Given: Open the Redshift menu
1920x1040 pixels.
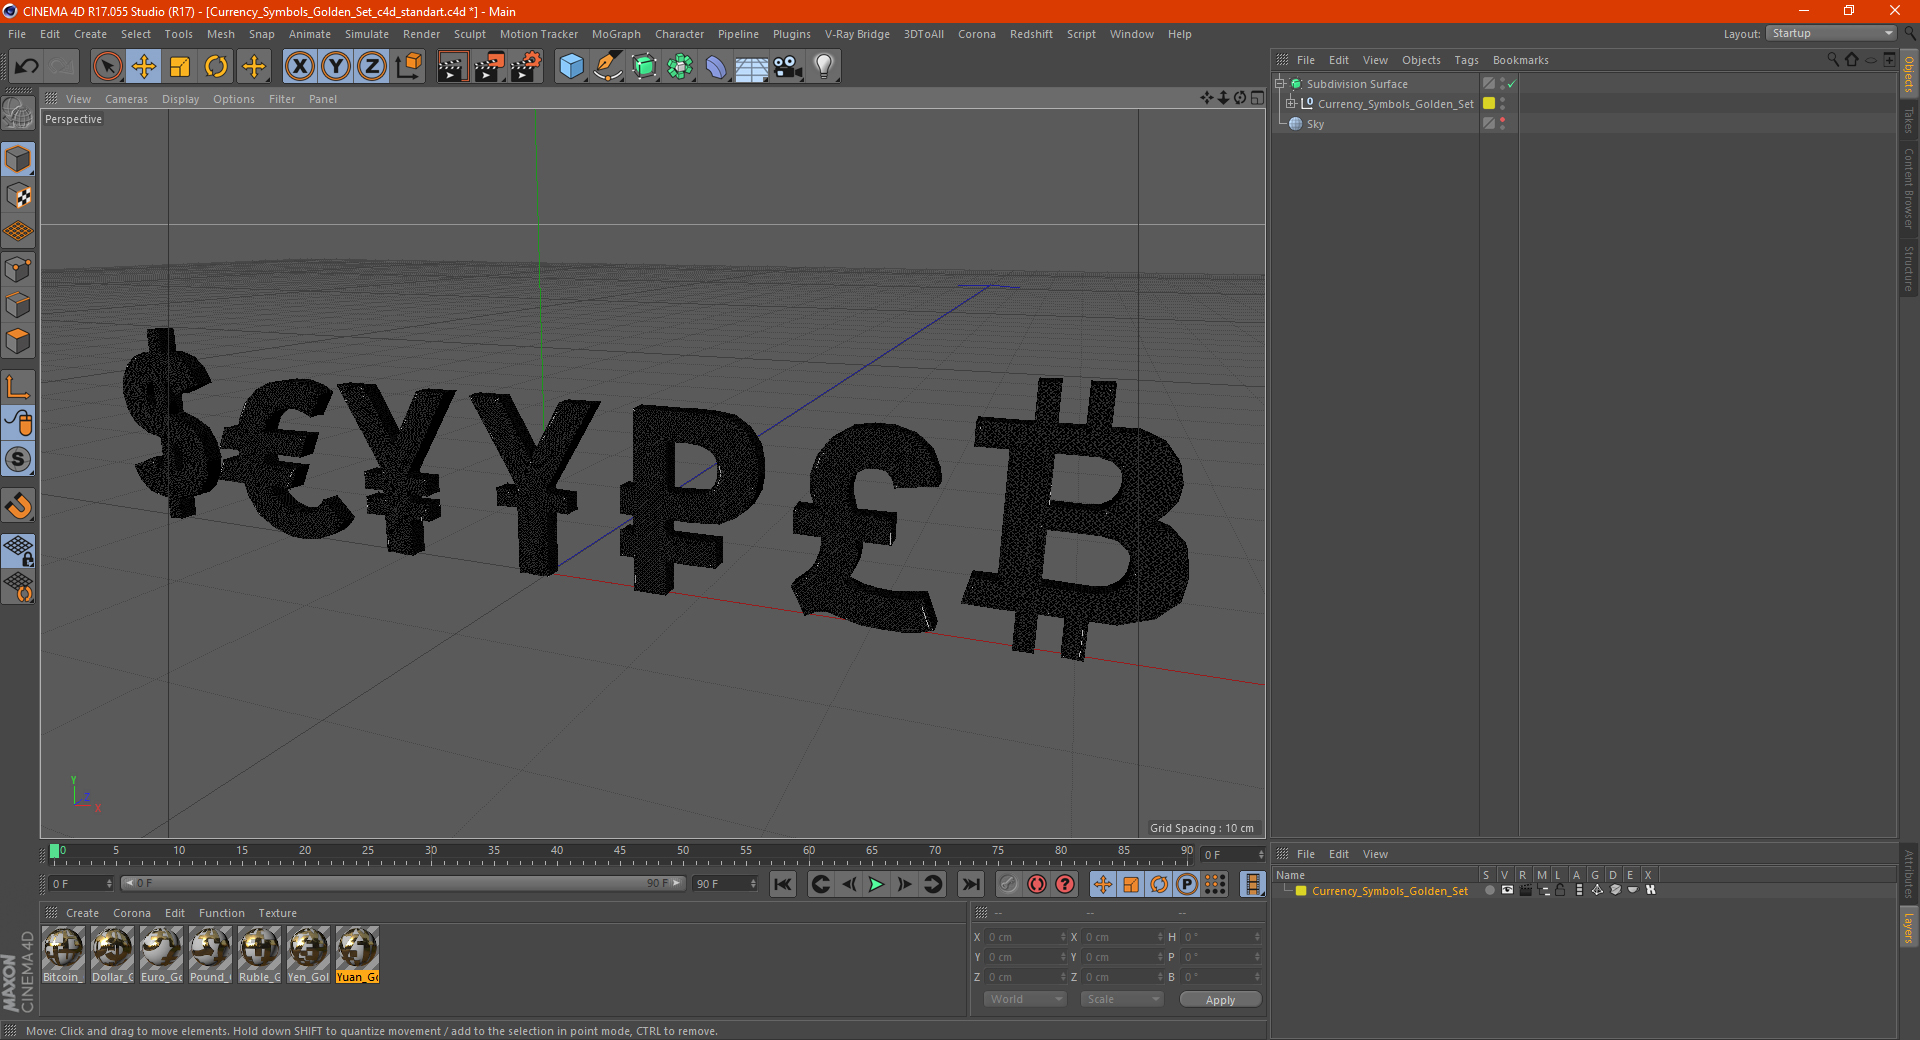Looking at the screenshot, I should point(1031,34).
